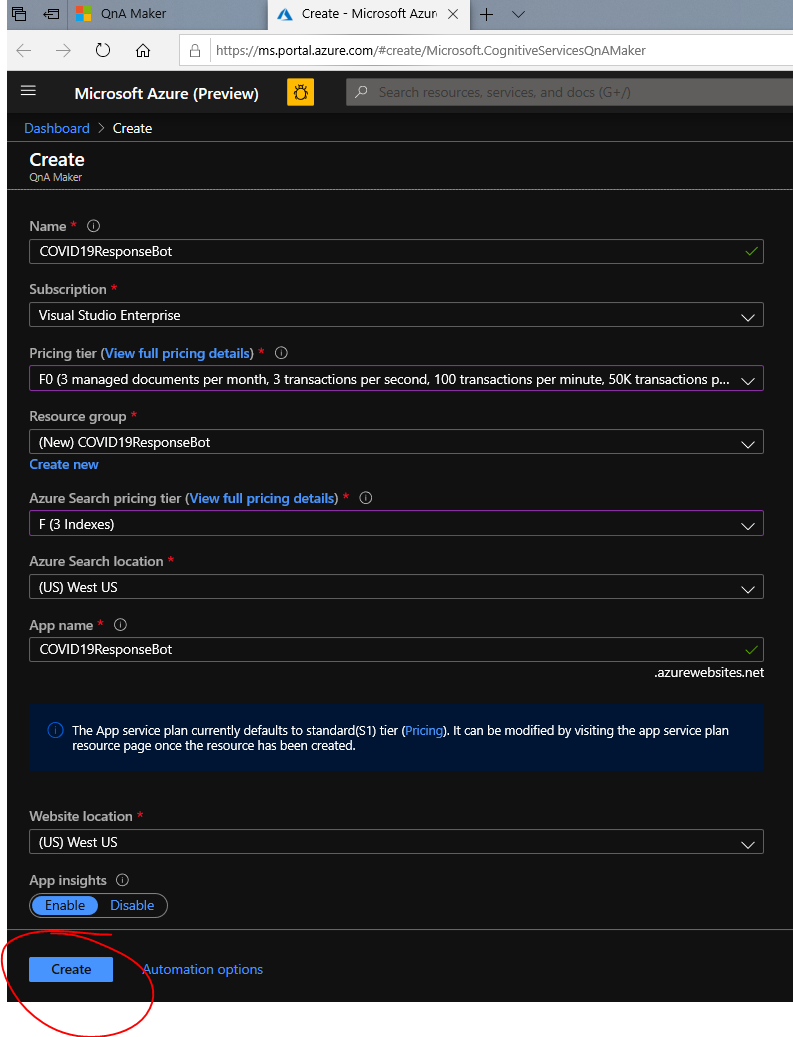This screenshot has height=1037, width=793.
Task: Click the Azure search resources box
Action: tap(569, 92)
